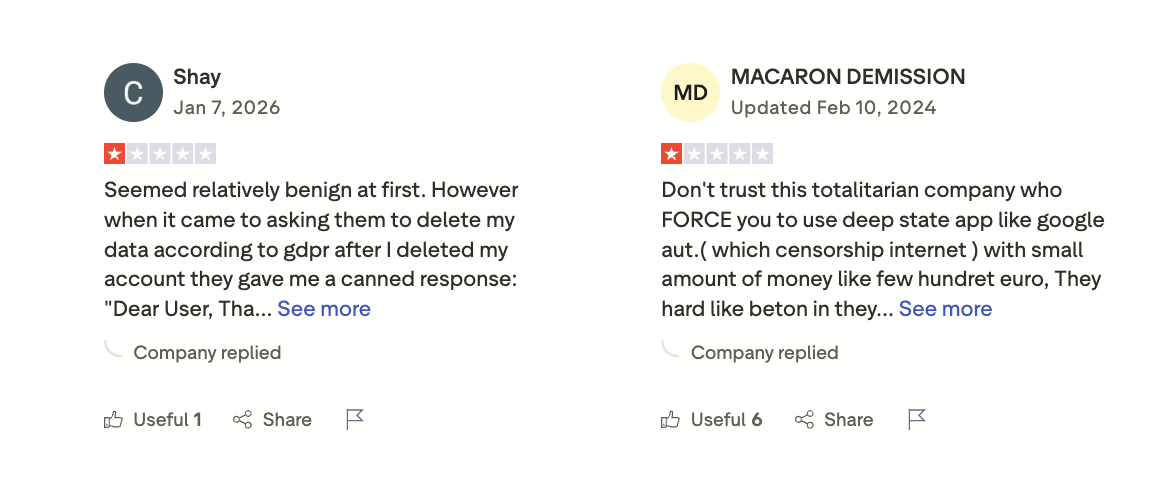Click the Jan 7, 2026 review date
The width and height of the screenshot is (1162, 486).
(x=227, y=107)
